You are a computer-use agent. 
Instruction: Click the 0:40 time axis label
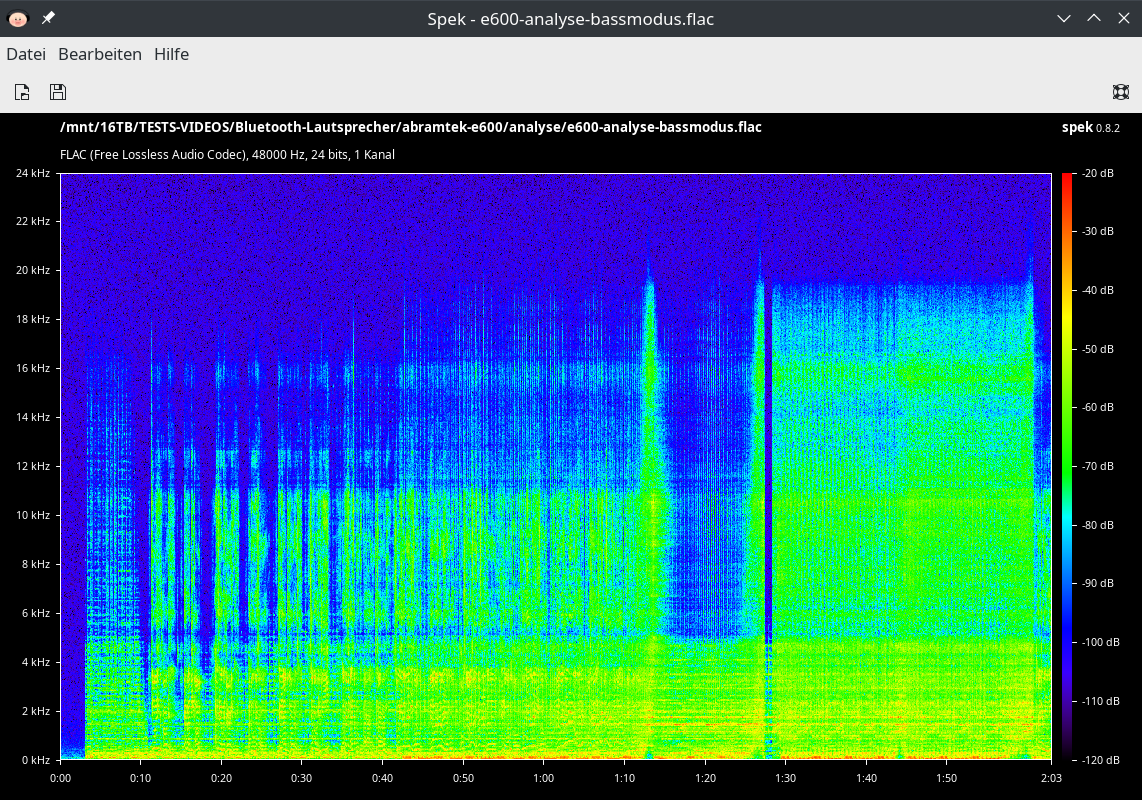[x=382, y=778]
